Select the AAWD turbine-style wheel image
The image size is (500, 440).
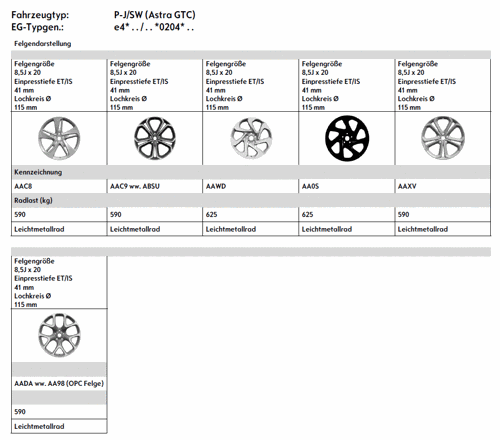(x=251, y=138)
